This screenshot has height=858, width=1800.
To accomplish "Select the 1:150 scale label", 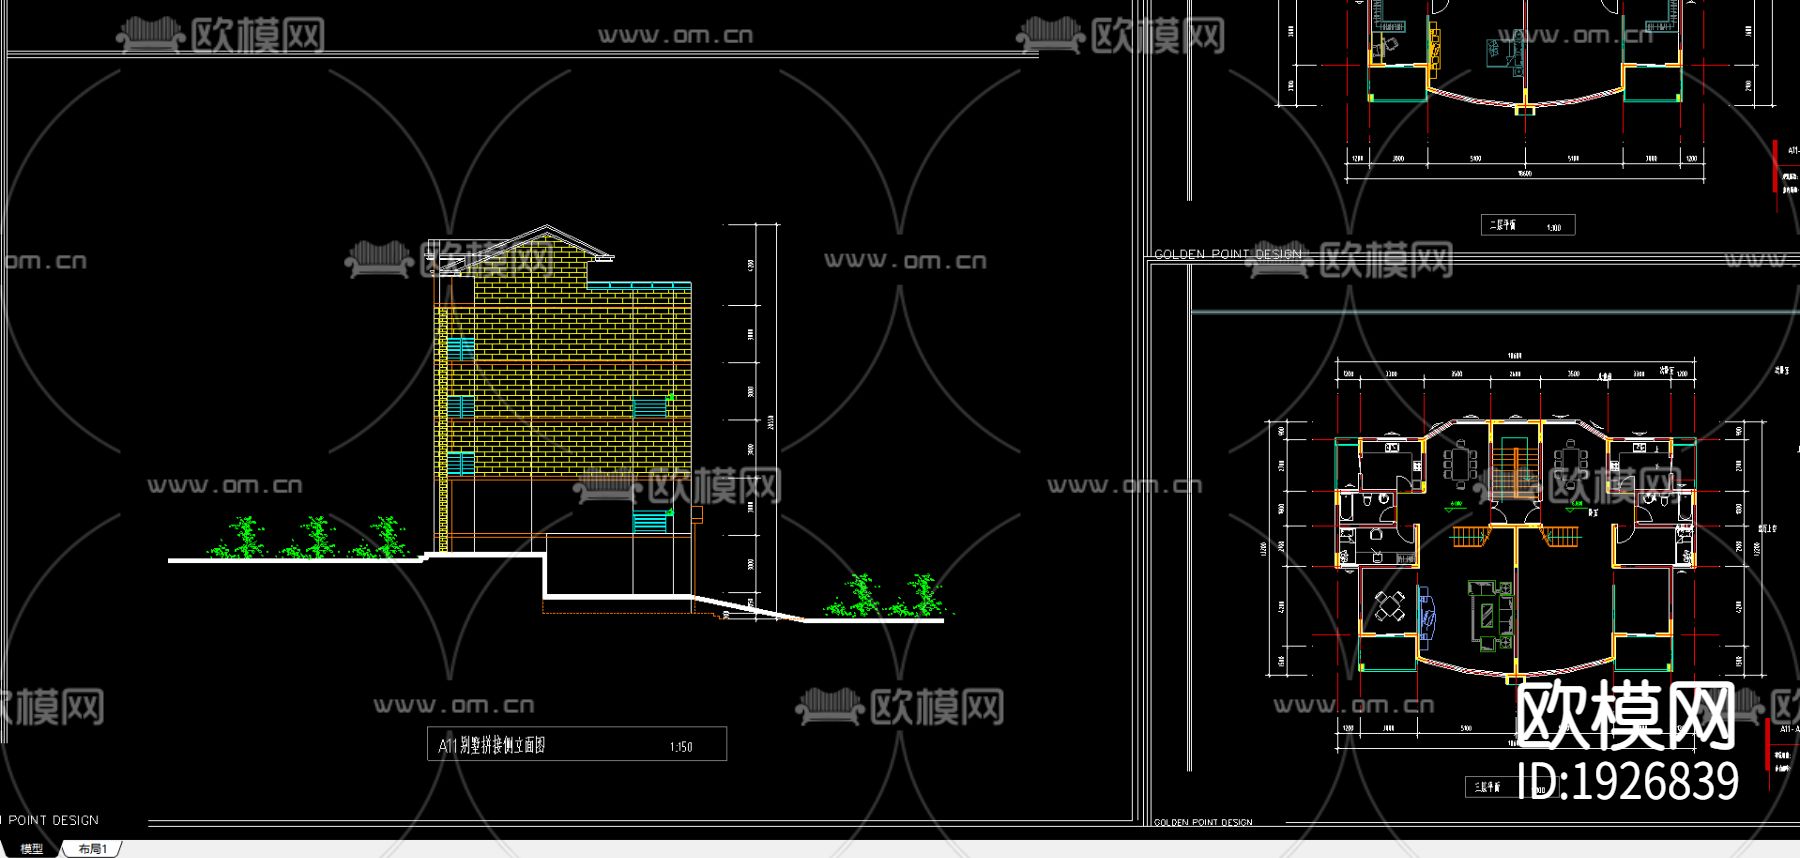I will pos(681,747).
